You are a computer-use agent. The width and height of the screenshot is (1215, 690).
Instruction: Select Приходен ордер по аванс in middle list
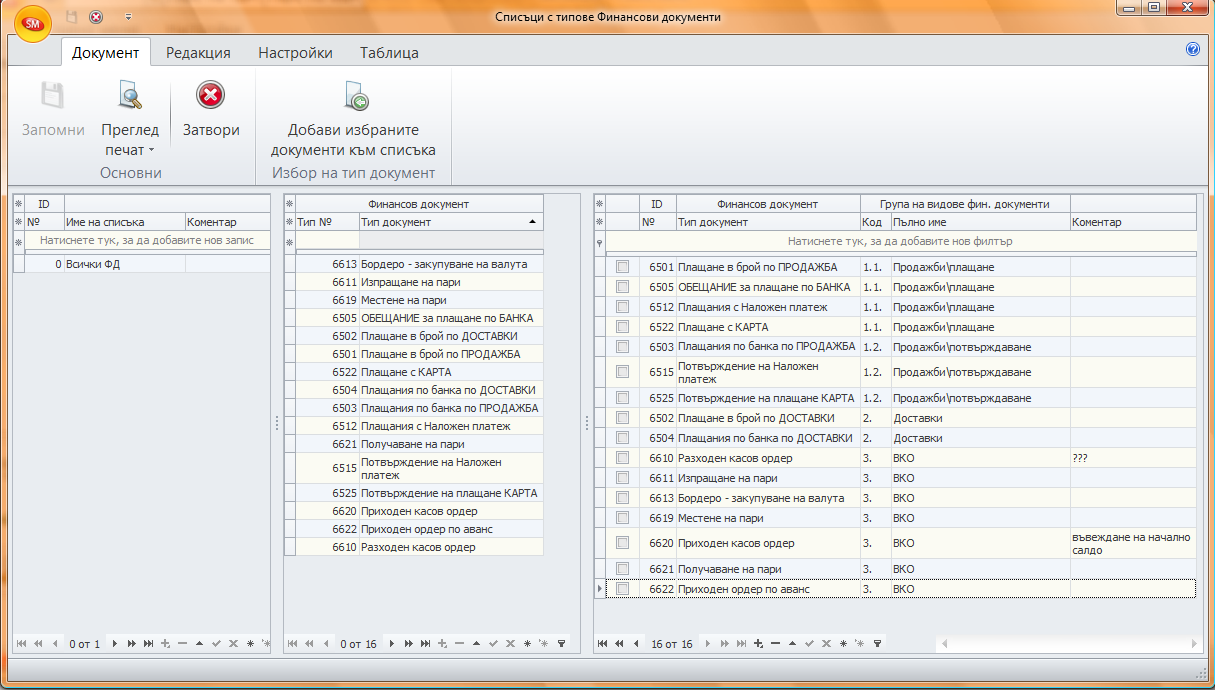click(x=420, y=529)
